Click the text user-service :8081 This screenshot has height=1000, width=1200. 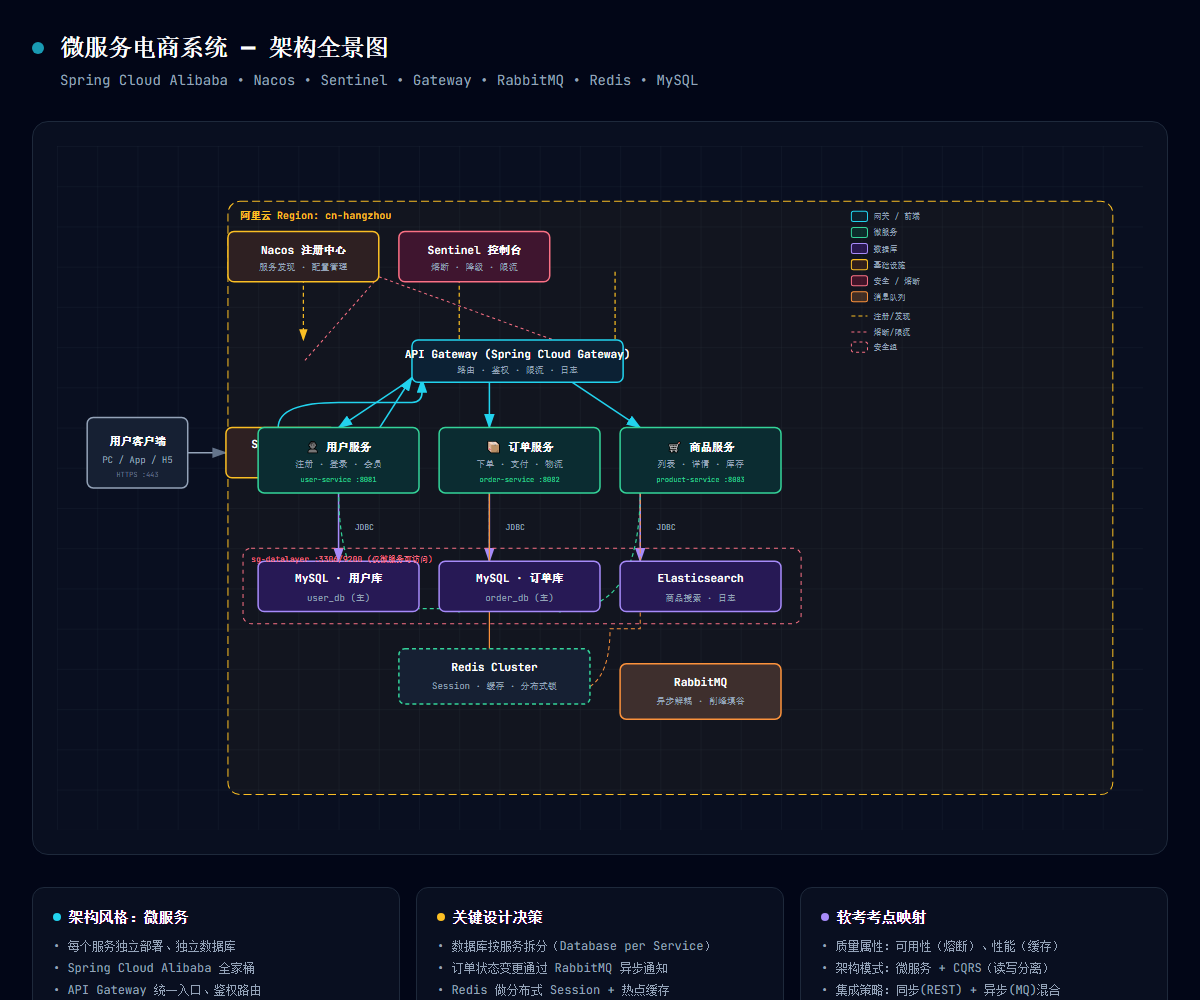pyautogui.click(x=338, y=480)
